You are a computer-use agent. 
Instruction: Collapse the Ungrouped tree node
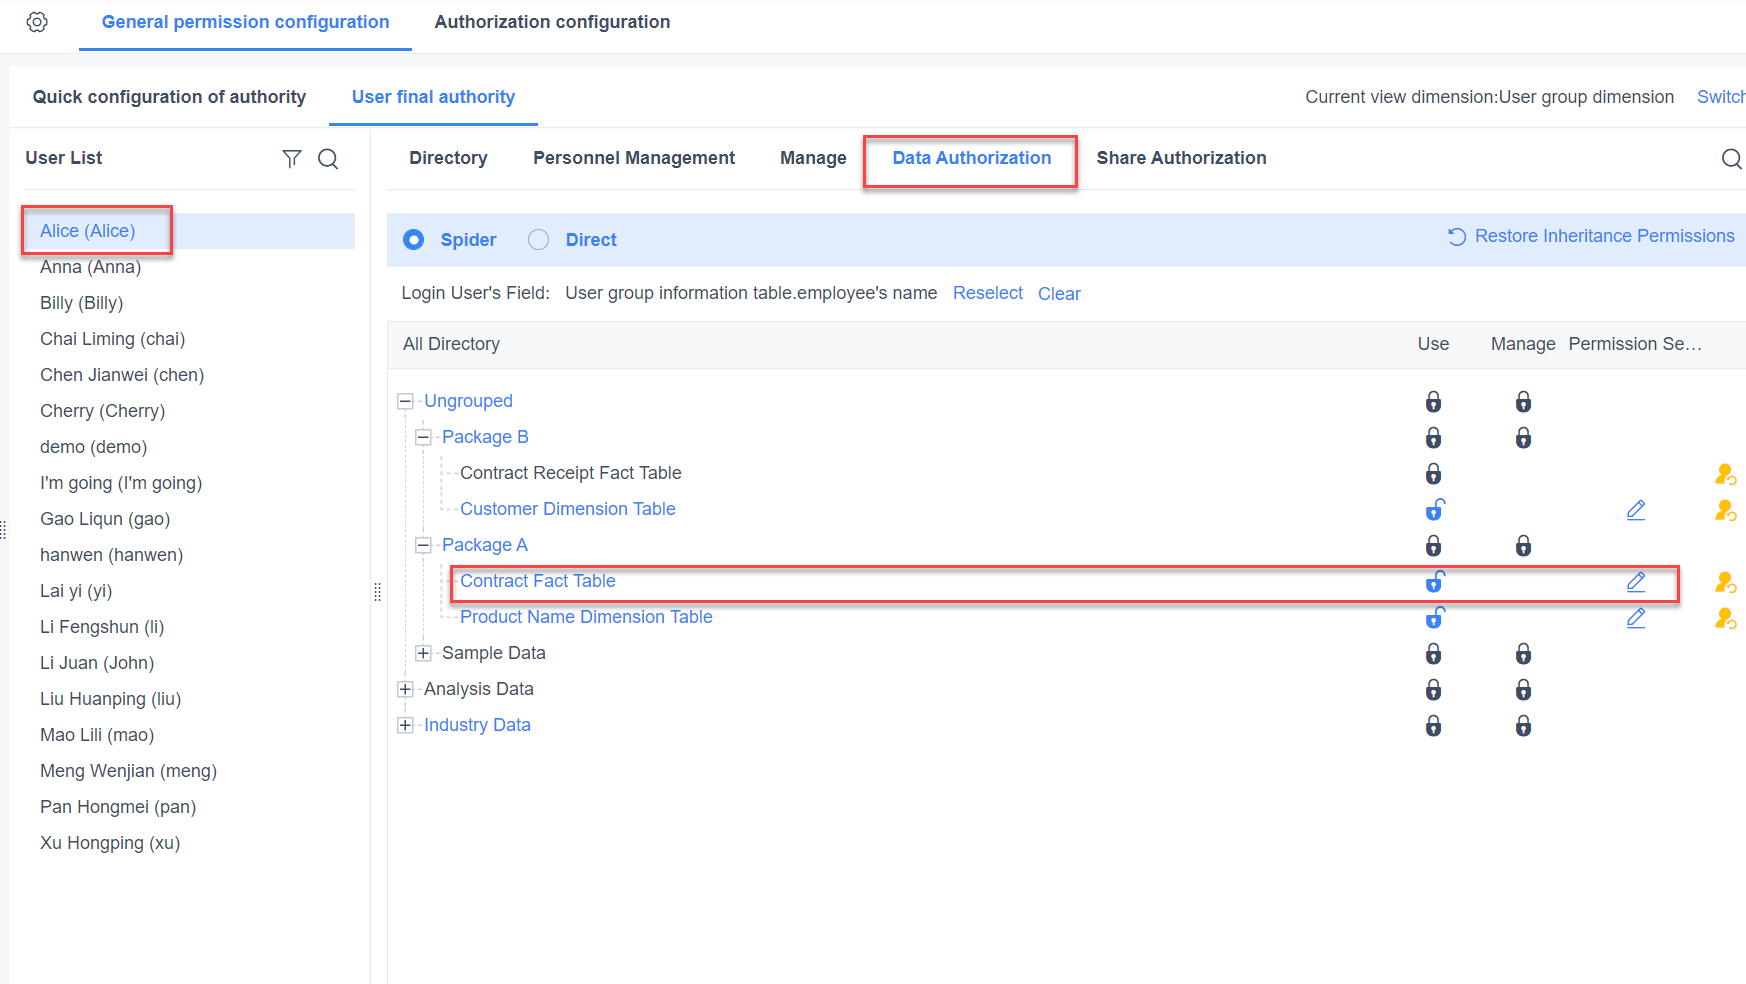[405, 400]
